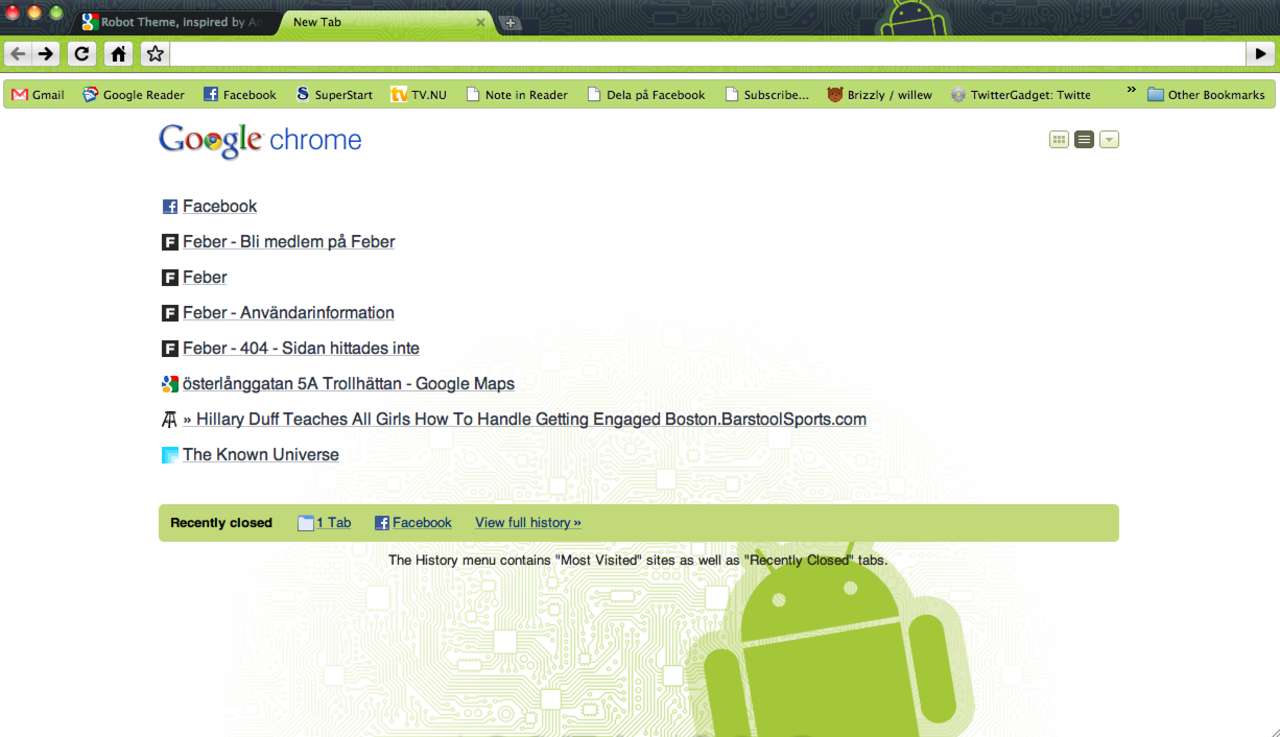
Task: Open the toolbar overflow arrow at far right
Action: pos(1259,54)
